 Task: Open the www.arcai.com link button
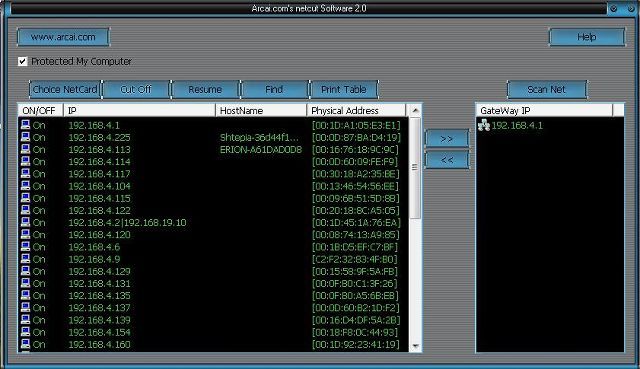[63, 37]
